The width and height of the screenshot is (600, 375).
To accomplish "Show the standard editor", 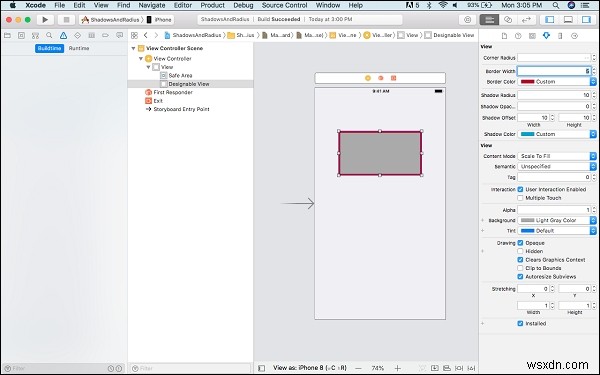I will (489, 20).
